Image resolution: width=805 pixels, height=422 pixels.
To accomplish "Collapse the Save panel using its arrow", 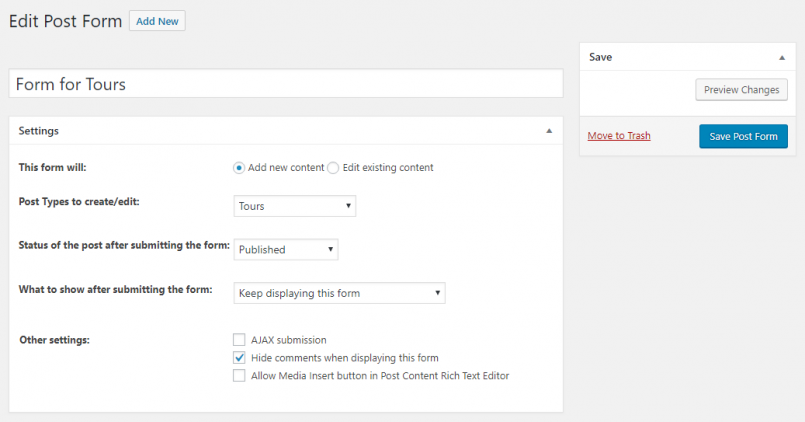I will point(782,57).
